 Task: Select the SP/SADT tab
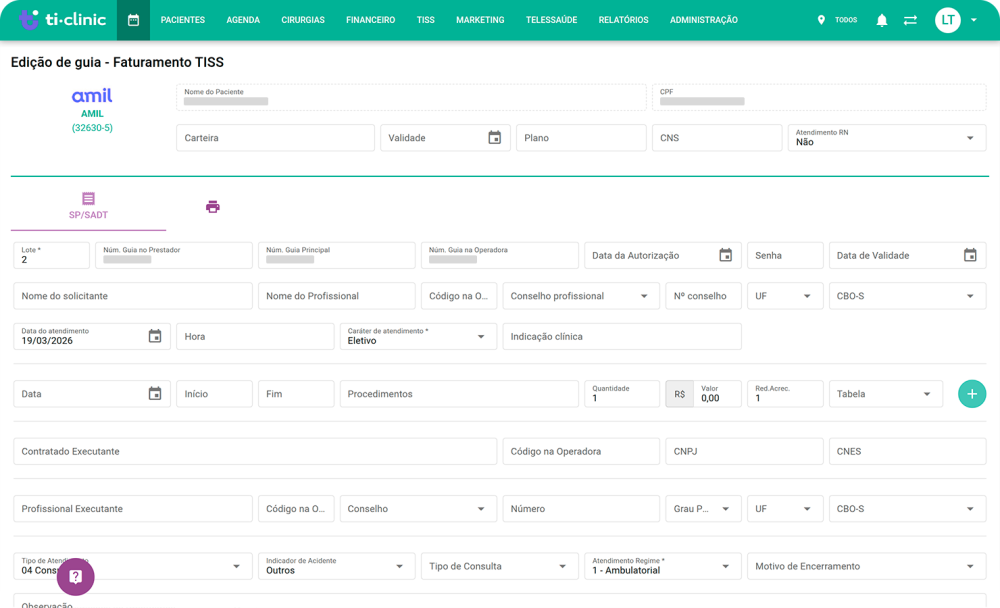coord(89,209)
